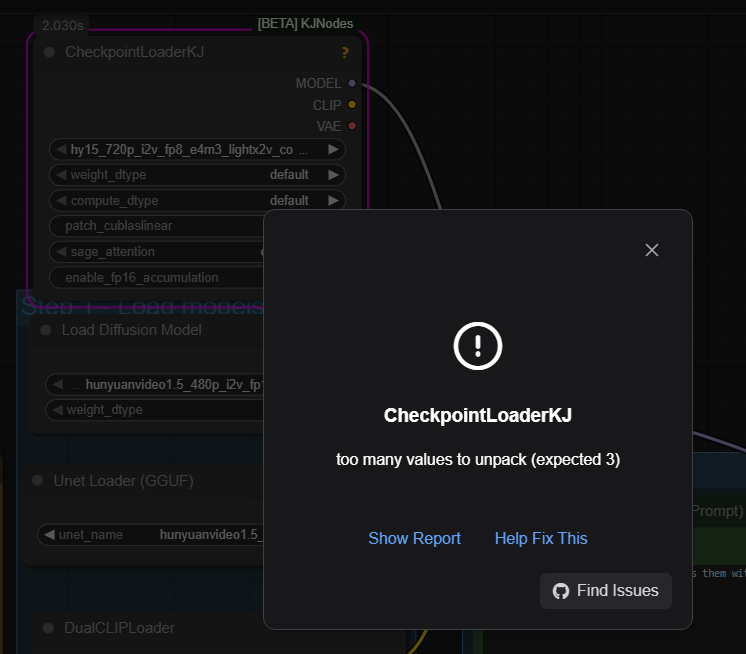
Task: Click the MODEL output socket
Action: pos(352,83)
